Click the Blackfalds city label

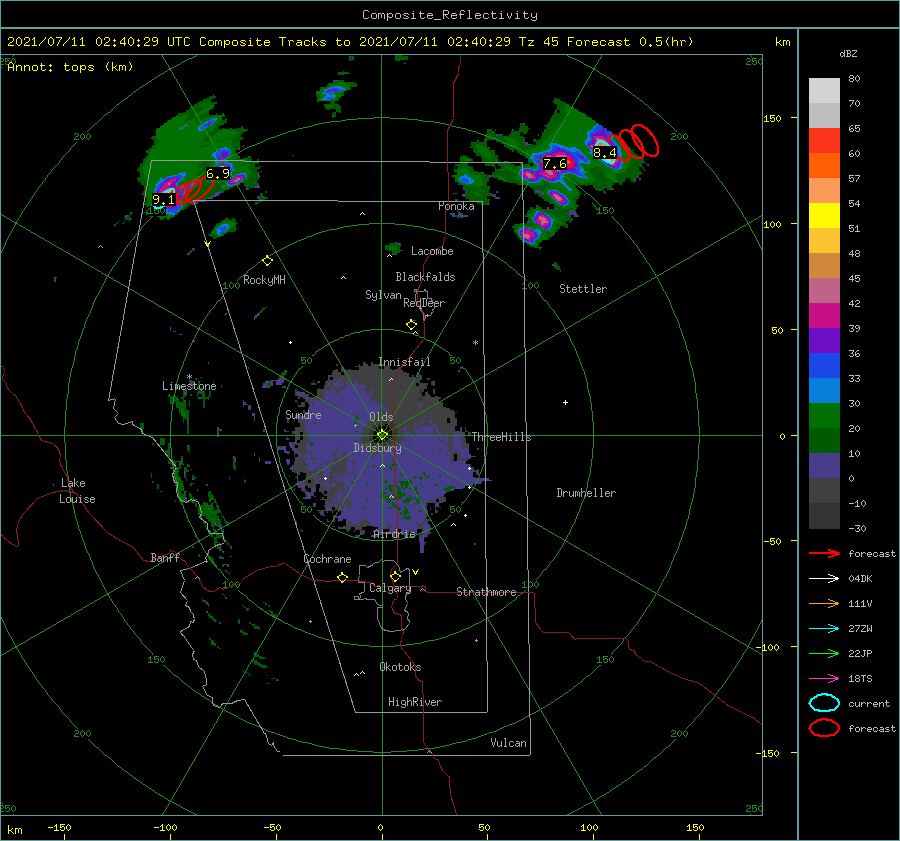[x=425, y=277]
